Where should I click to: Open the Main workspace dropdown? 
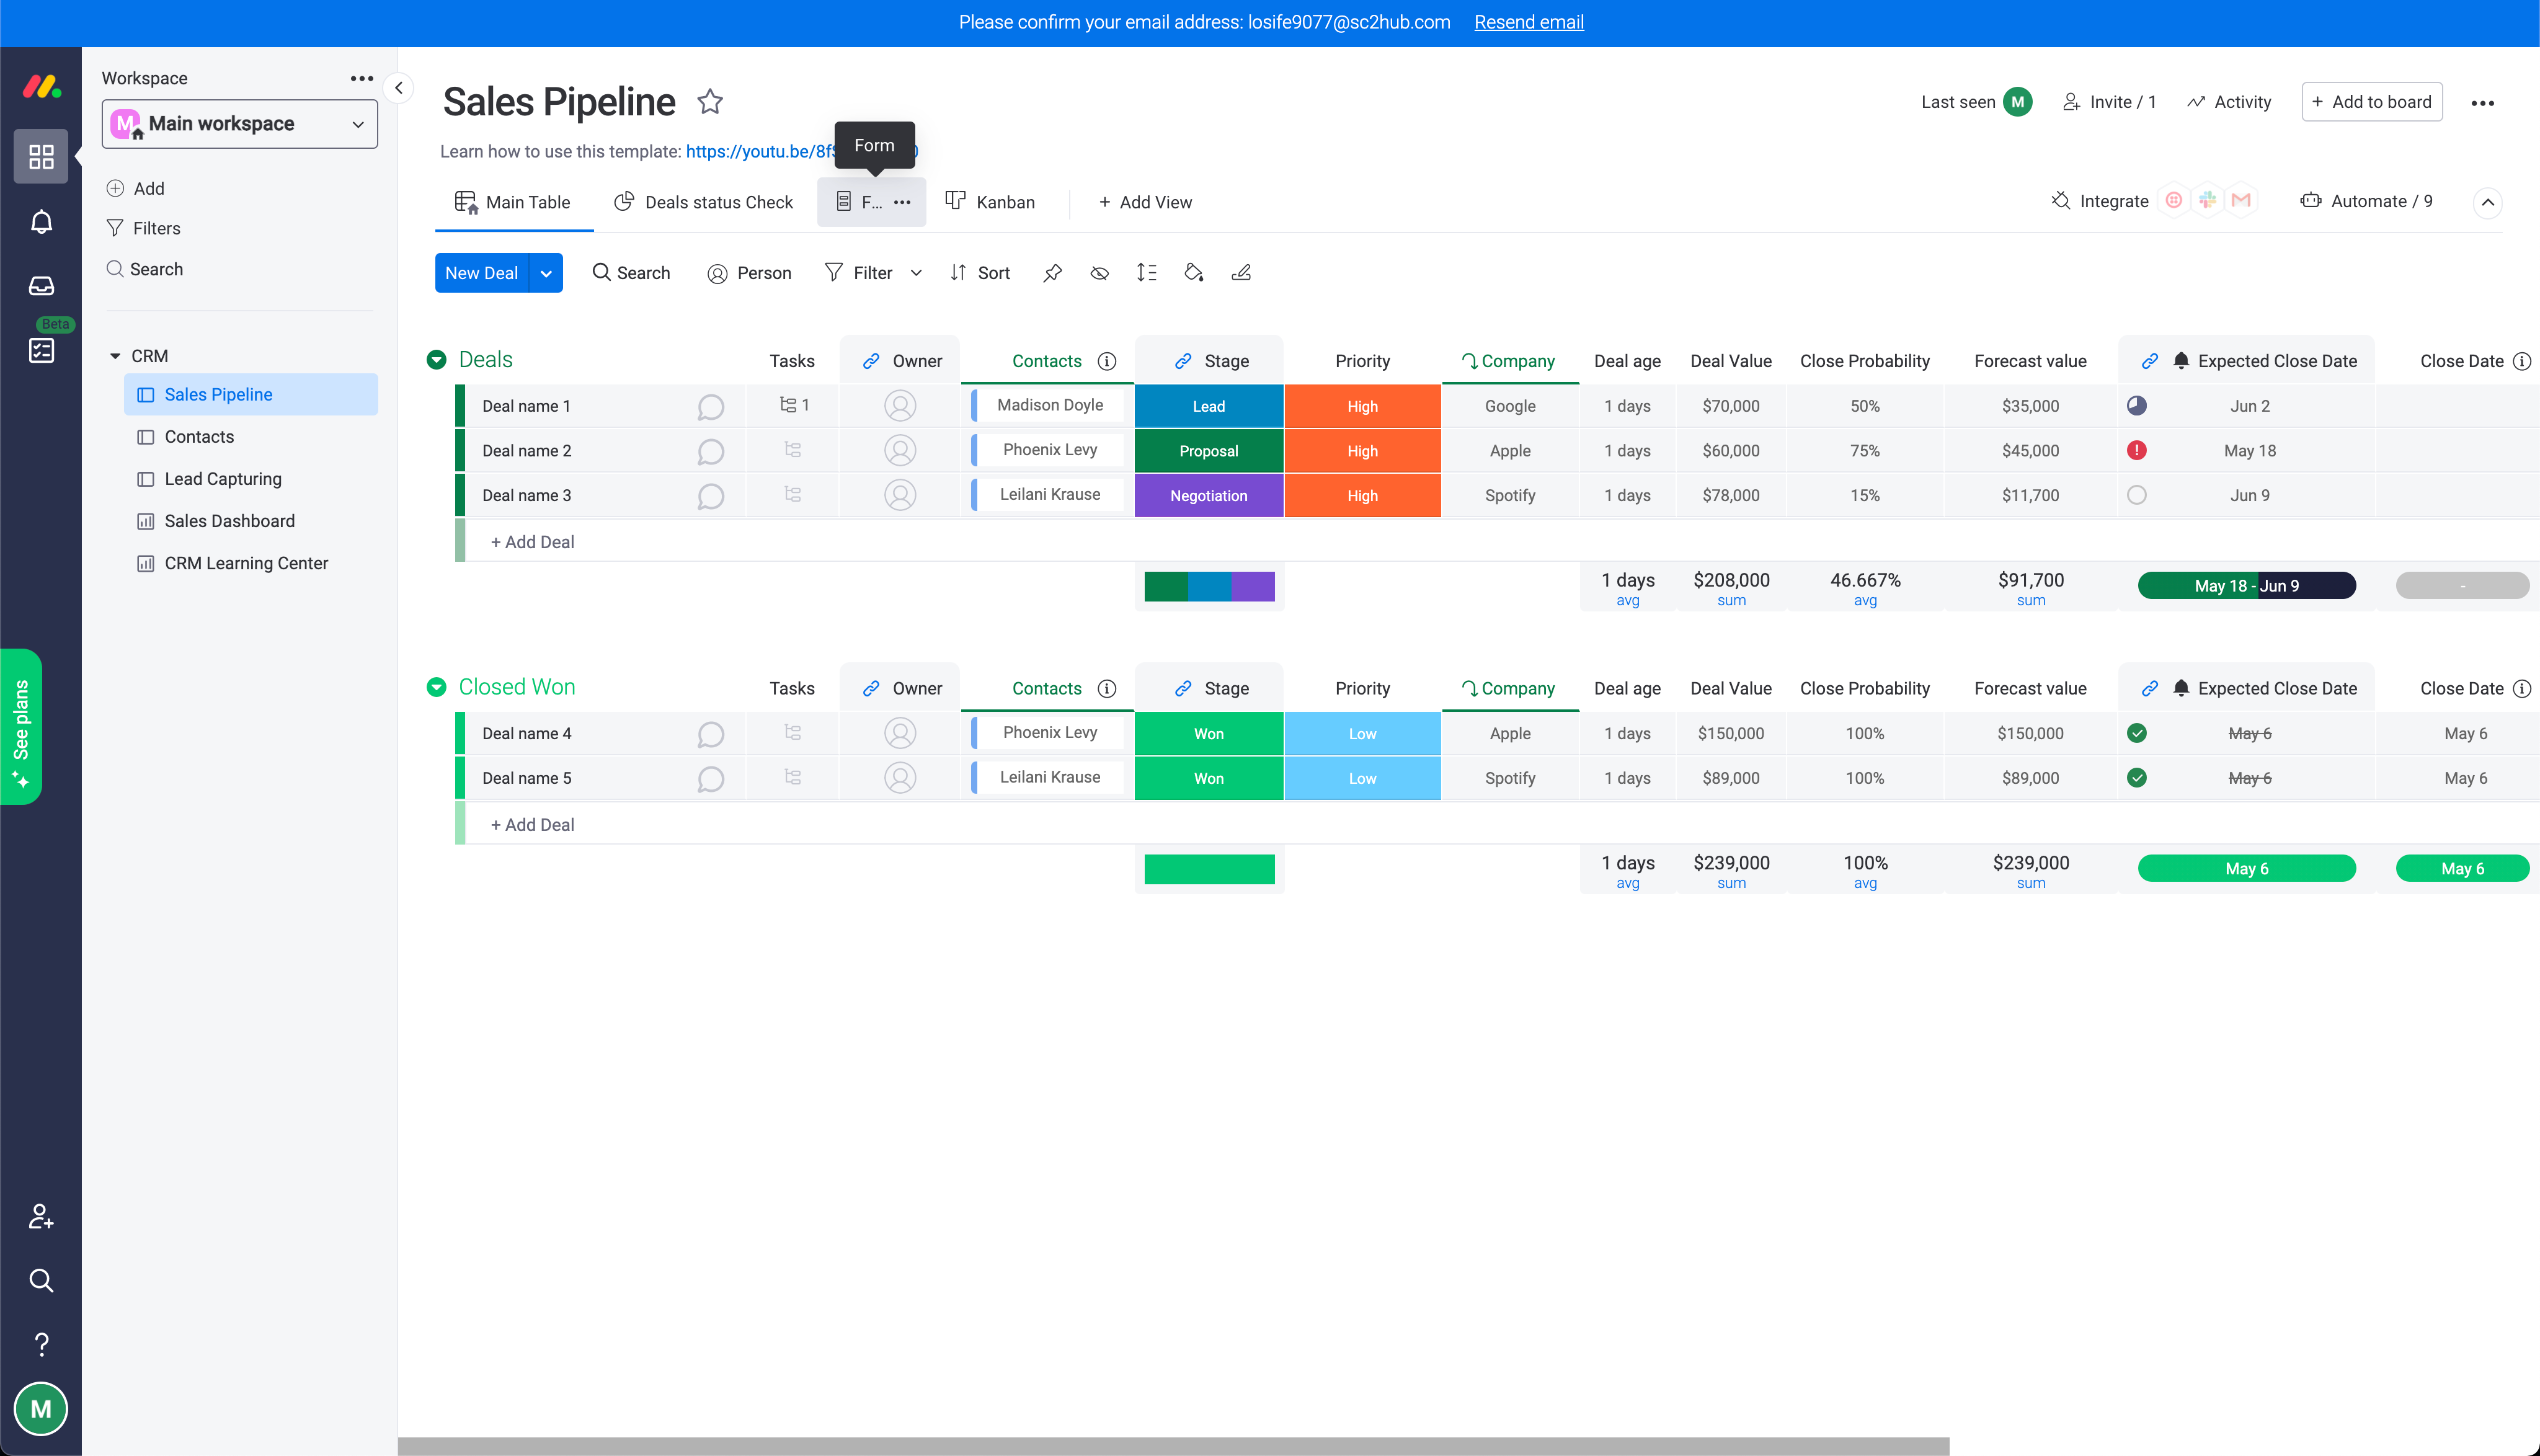240,124
